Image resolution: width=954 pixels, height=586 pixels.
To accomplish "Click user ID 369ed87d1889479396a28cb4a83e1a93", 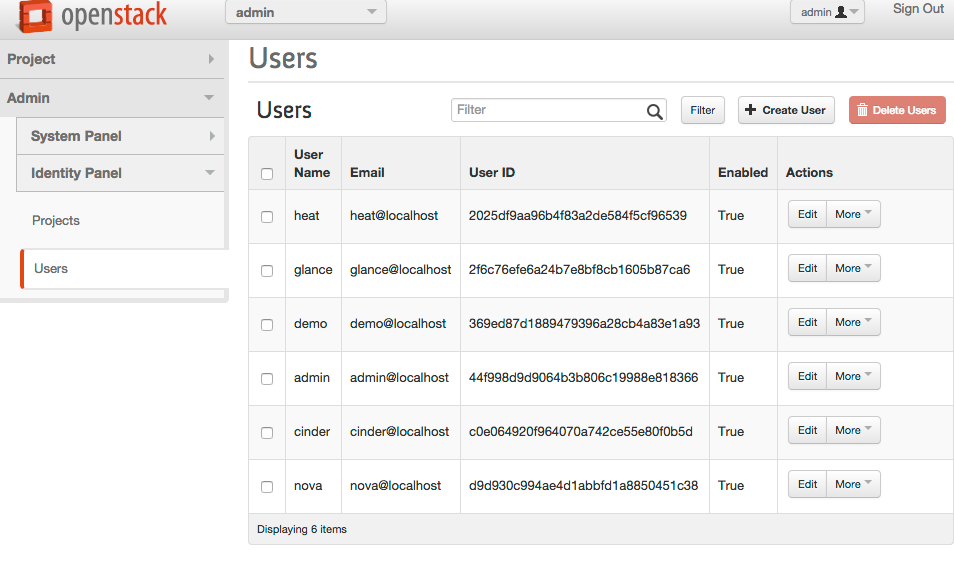I will click(584, 324).
